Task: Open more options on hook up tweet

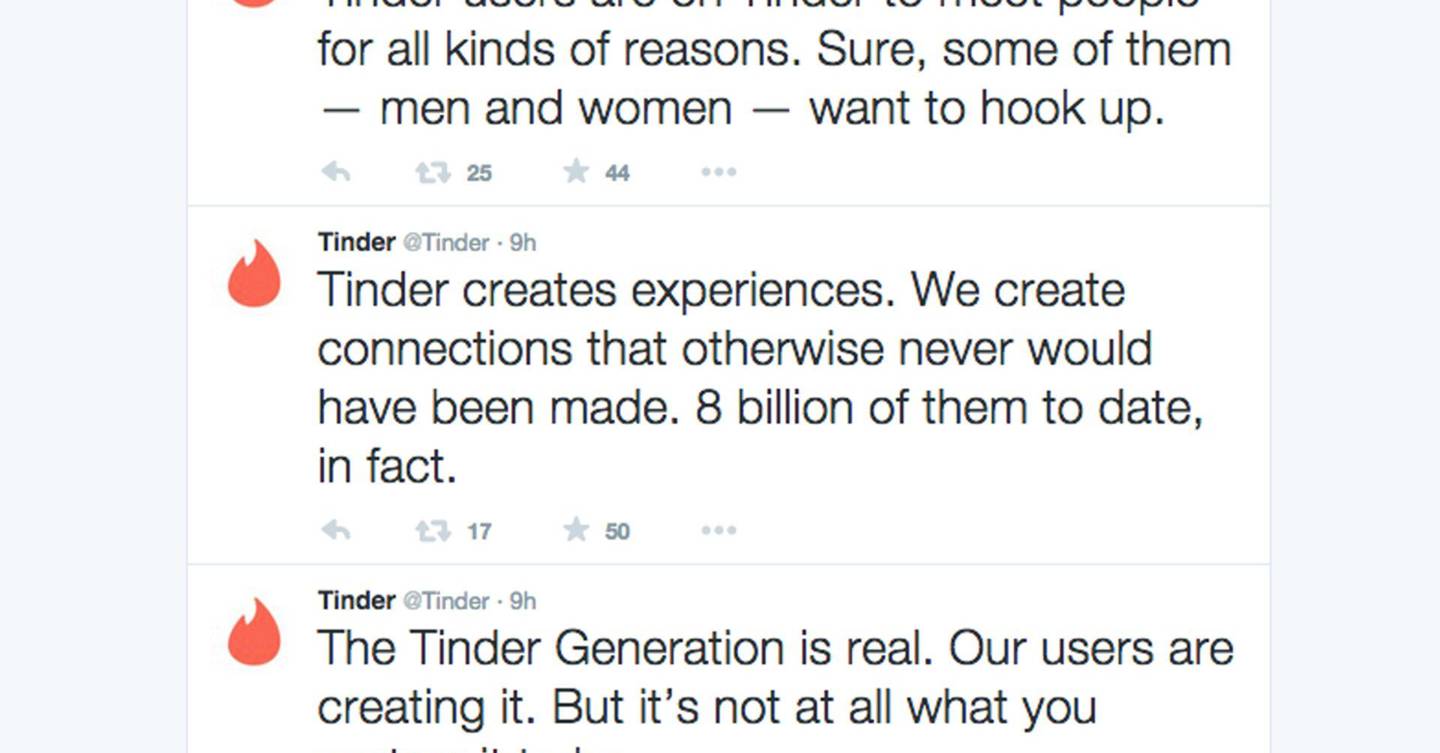Action: coord(718,172)
